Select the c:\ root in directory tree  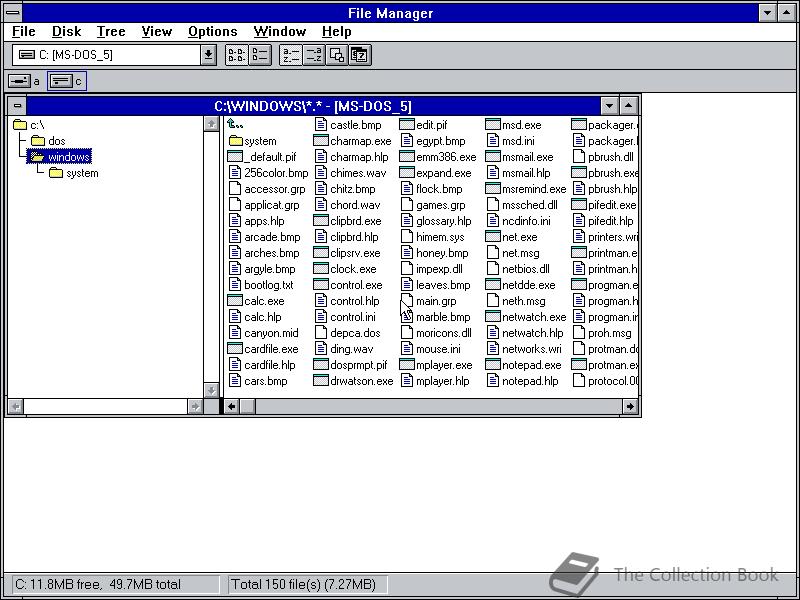pyautogui.click(x=30, y=124)
